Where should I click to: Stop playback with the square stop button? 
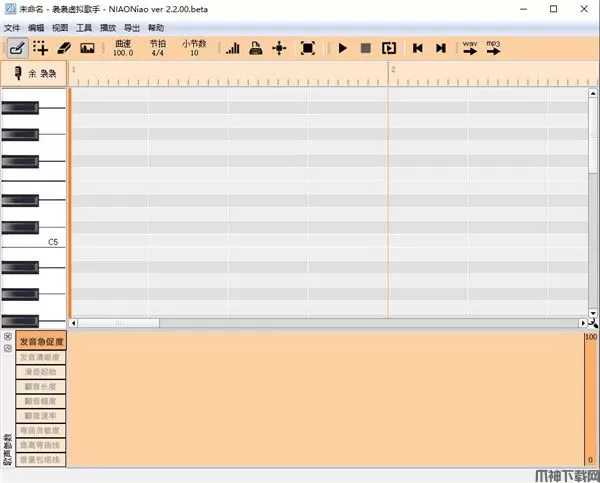[x=366, y=48]
